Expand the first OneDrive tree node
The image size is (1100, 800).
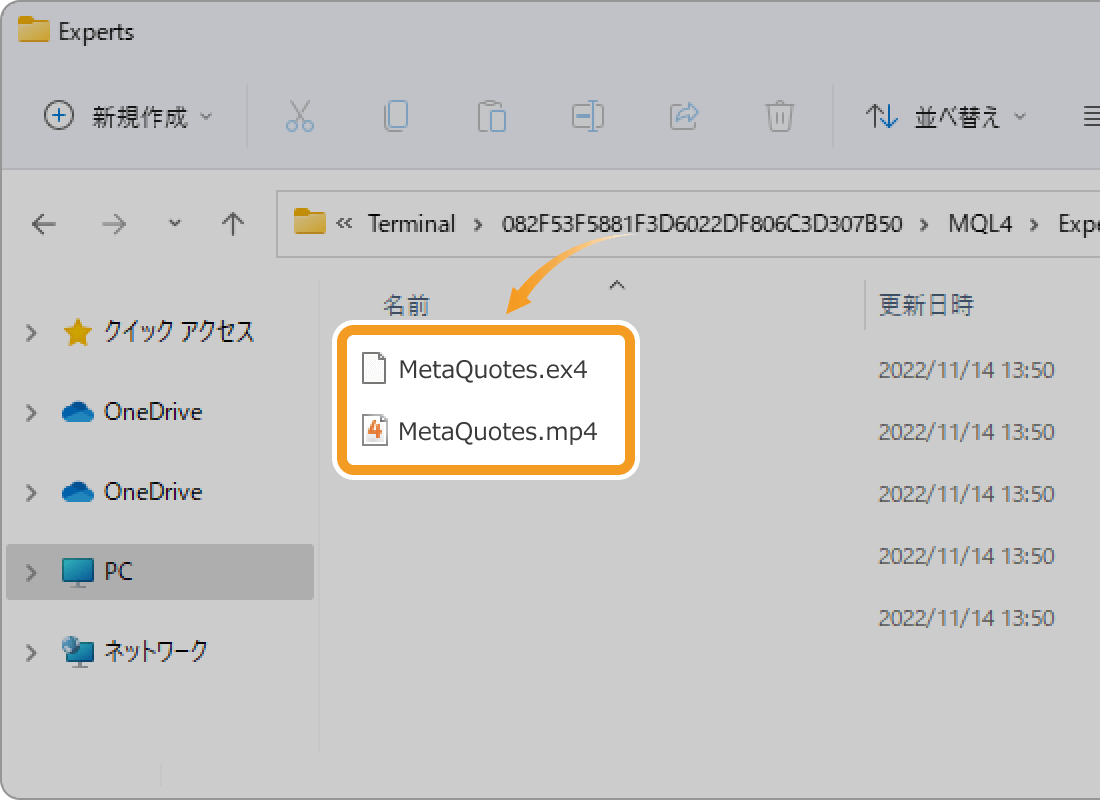click(x=31, y=413)
